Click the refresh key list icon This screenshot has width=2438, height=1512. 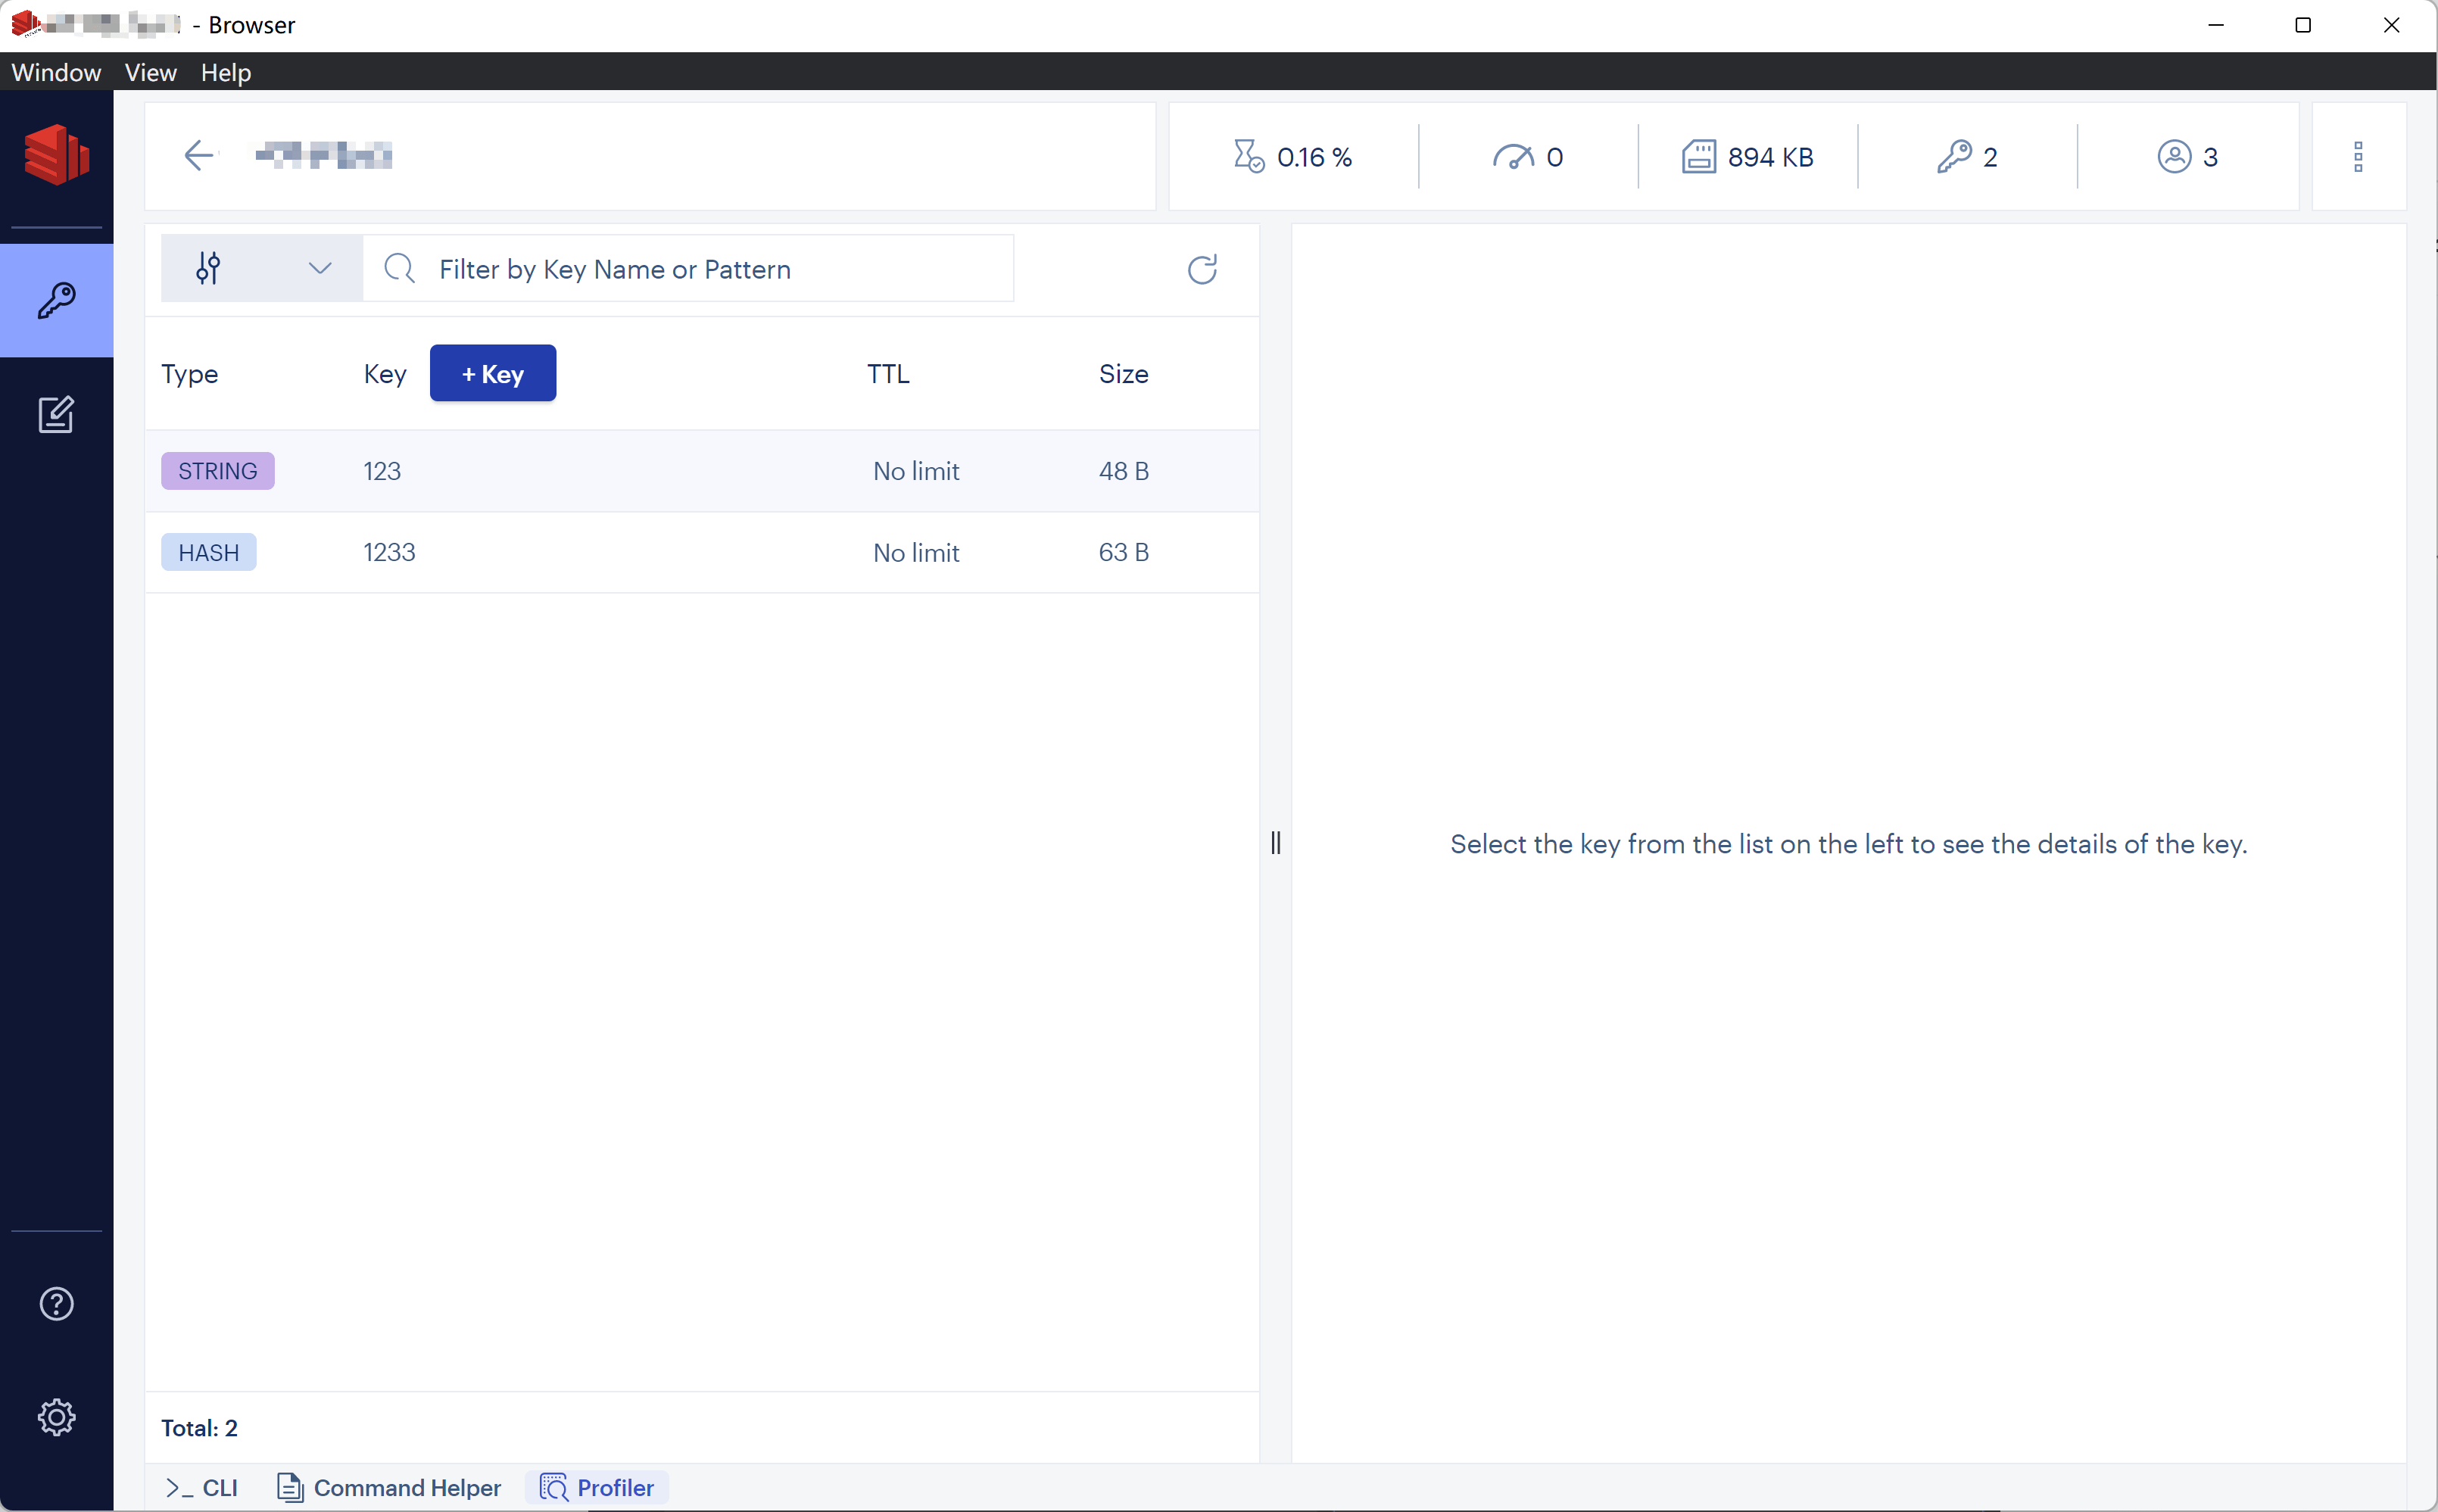[1201, 269]
